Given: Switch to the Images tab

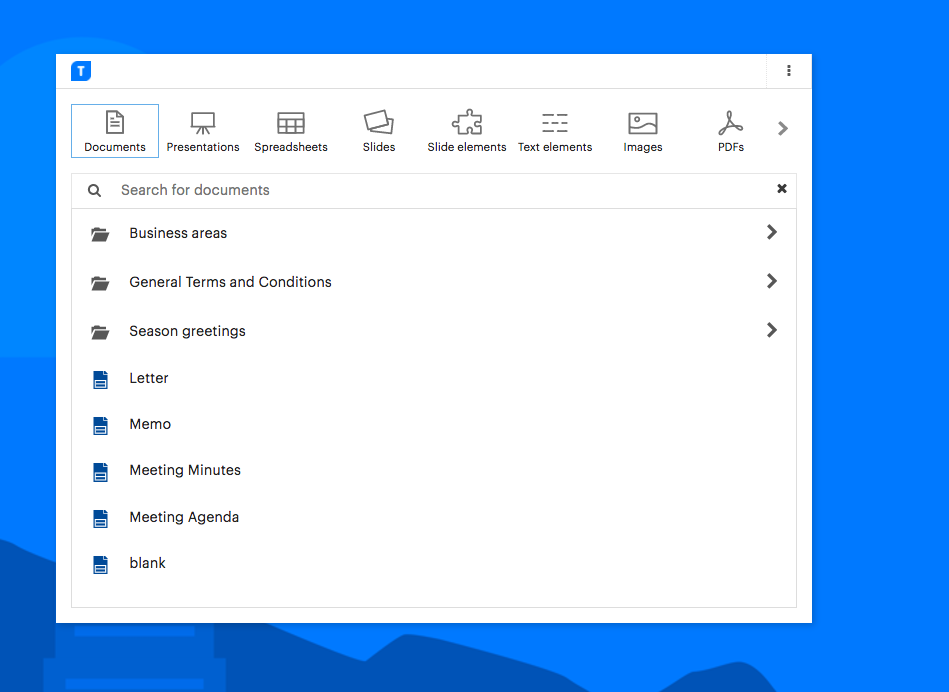Looking at the screenshot, I should click(643, 131).
